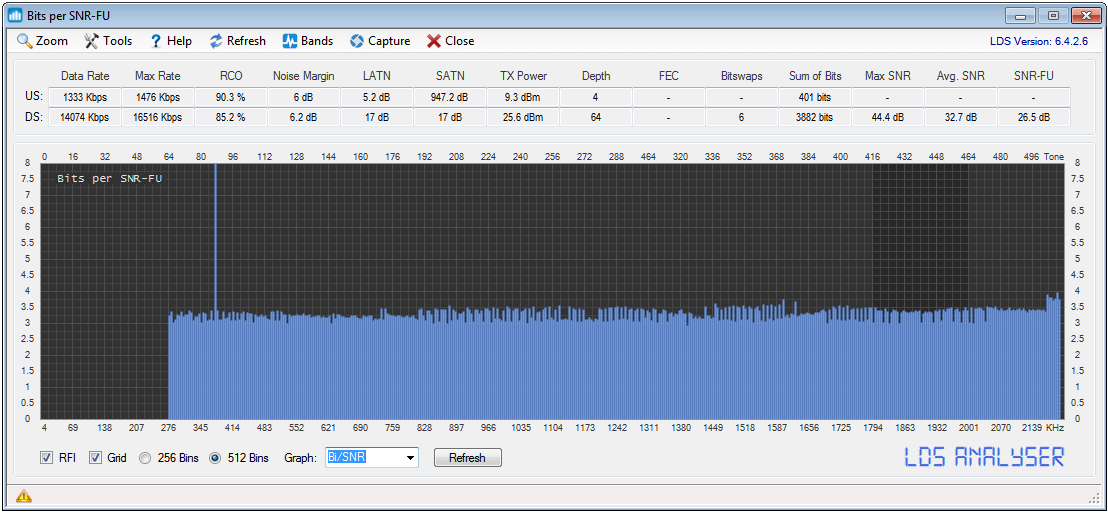1108x513 pixels.
Task: Toggle the Grid checkbox
Action: click(96, 458)
